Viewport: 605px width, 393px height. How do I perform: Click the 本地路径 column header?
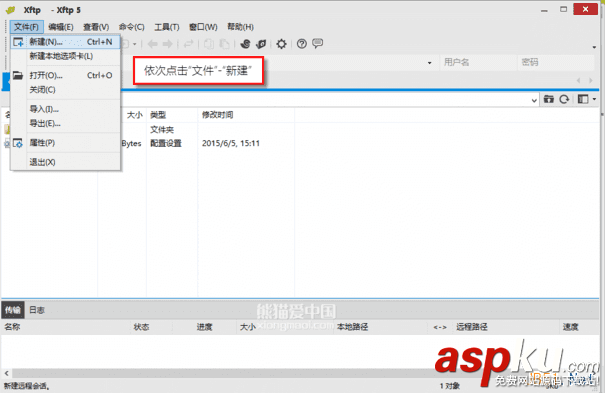point(352,327)
